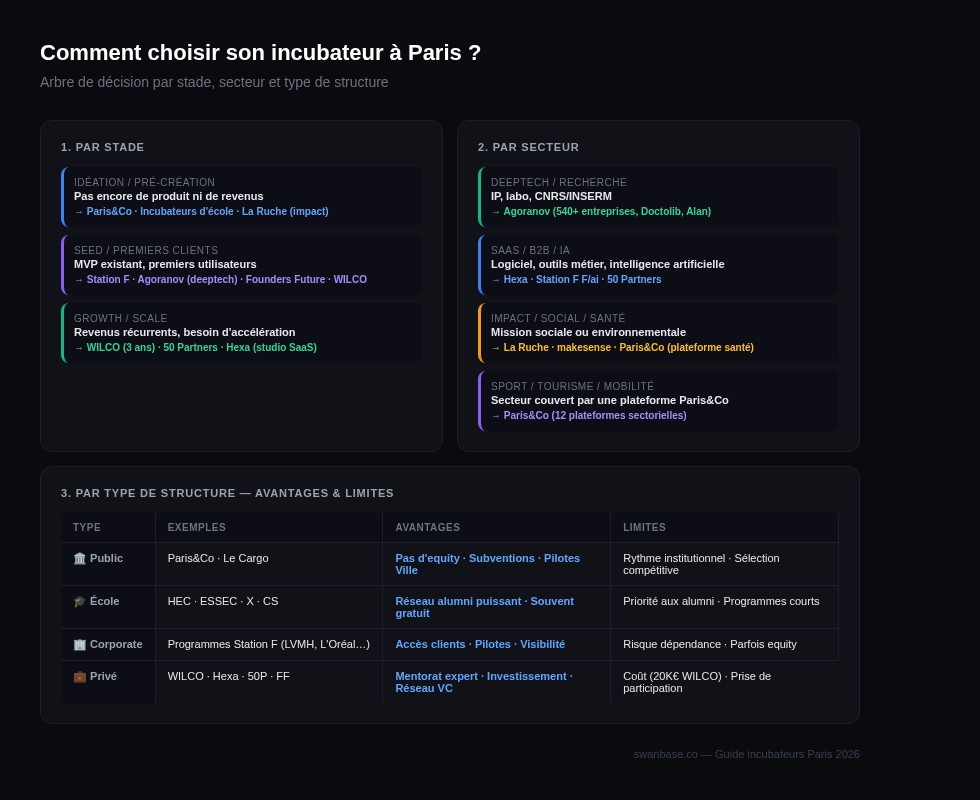Click the '3. PAR TYPE DE STRUCTURE' heading
The image size is (980, 800).
click(228, 493)
